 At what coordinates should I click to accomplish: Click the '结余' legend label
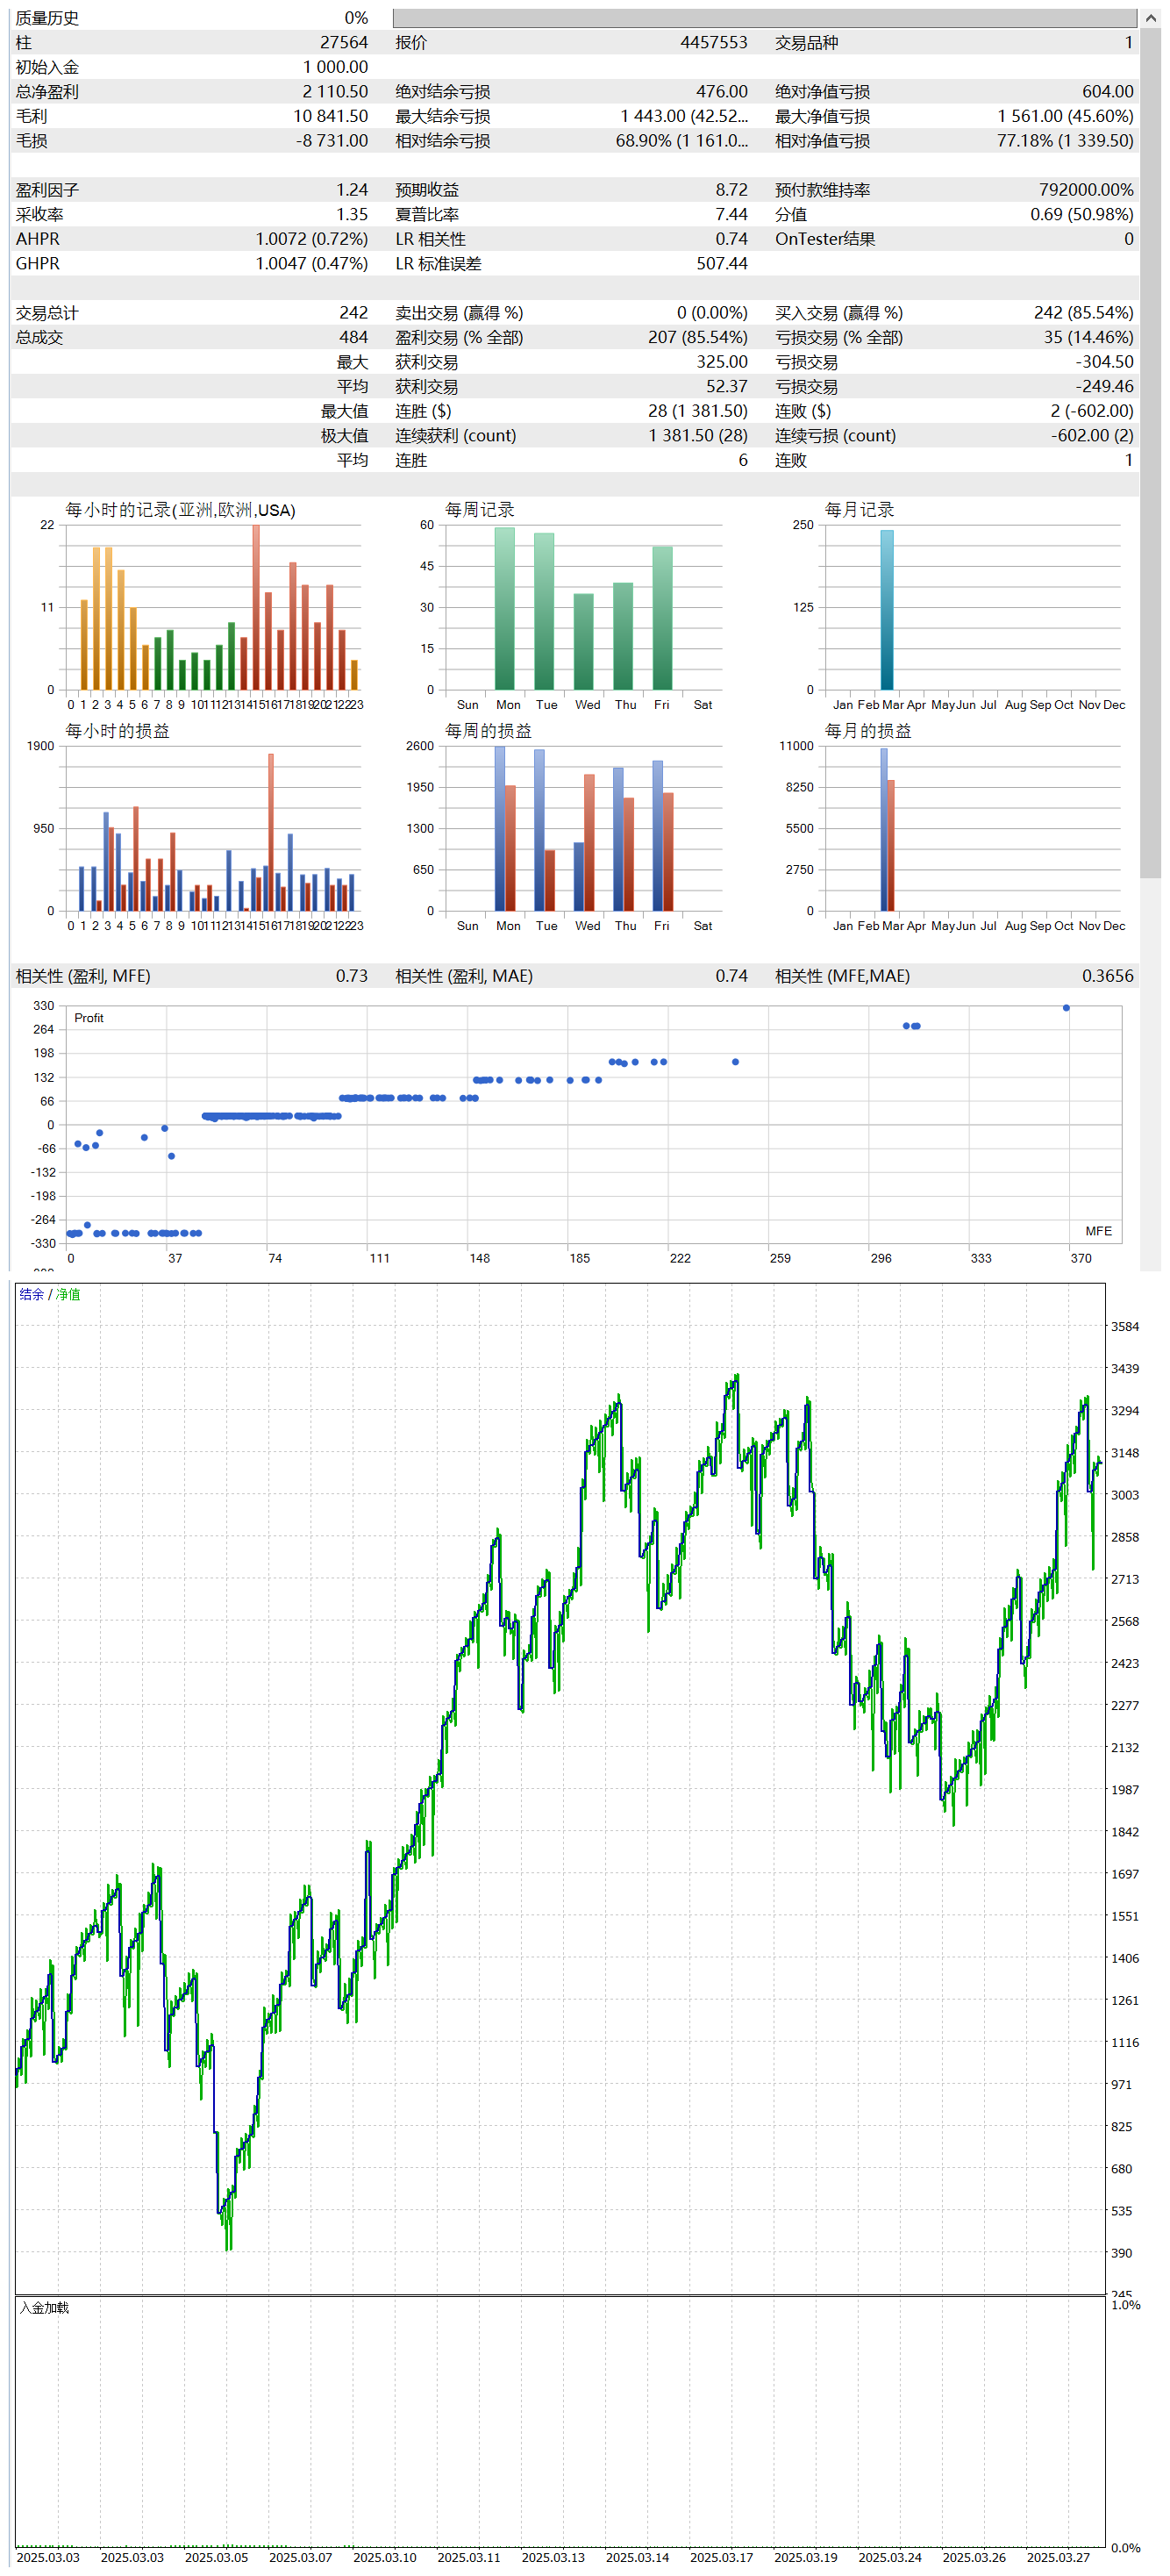31,1295
